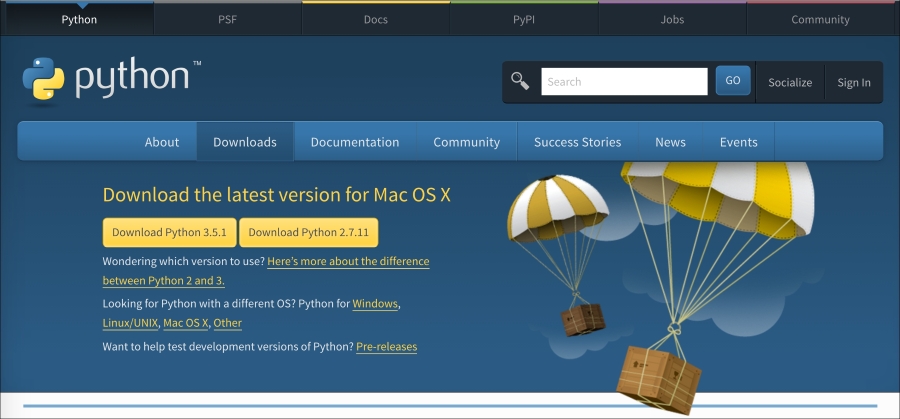Open the Socialize menu

point(789,82)
